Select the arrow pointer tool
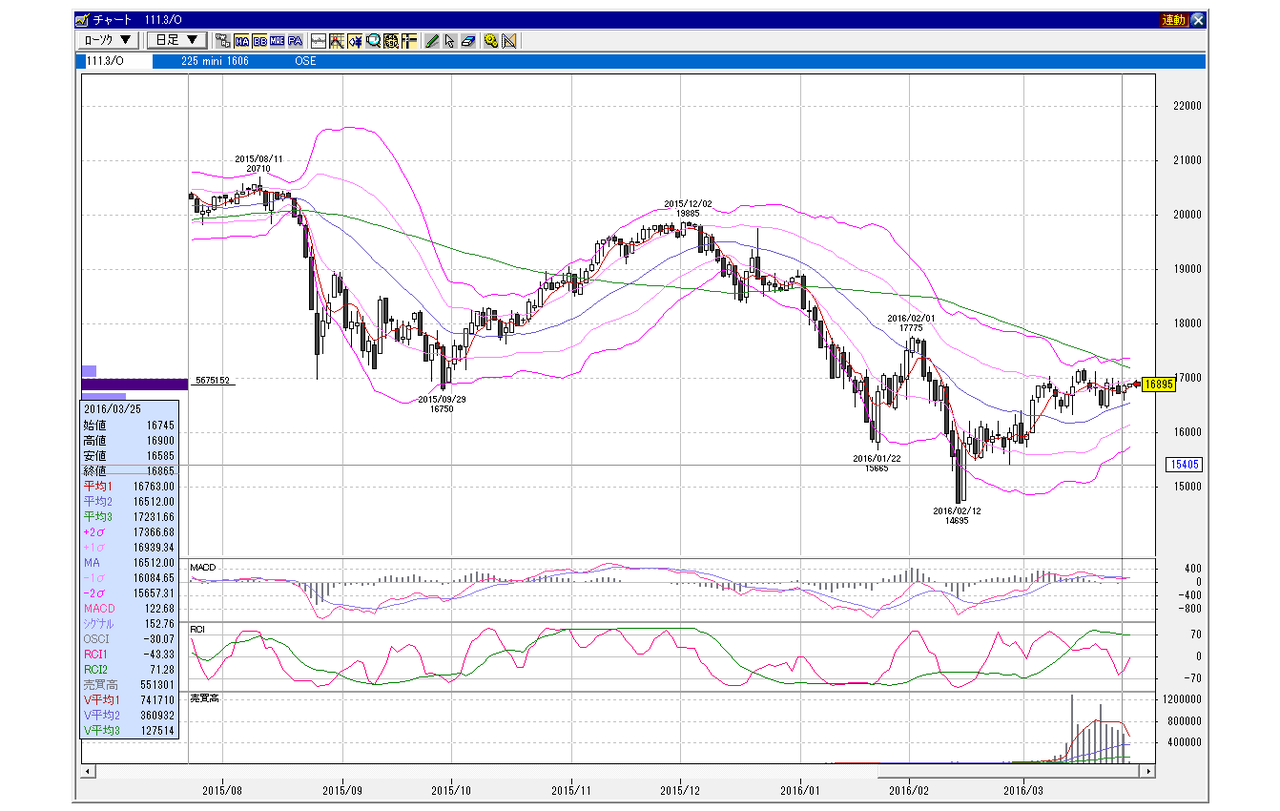This screenshot has width=1280, height=811. [450, 41]
